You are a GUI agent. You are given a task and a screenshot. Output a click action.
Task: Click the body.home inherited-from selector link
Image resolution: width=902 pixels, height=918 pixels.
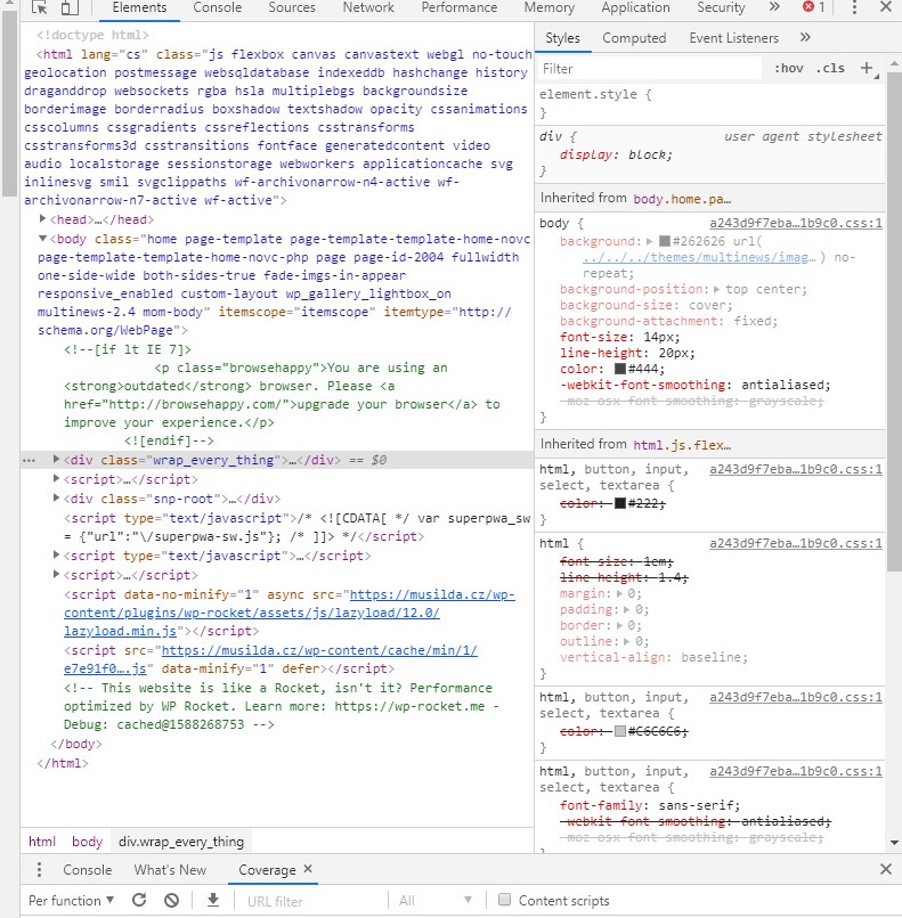[682, 199]
